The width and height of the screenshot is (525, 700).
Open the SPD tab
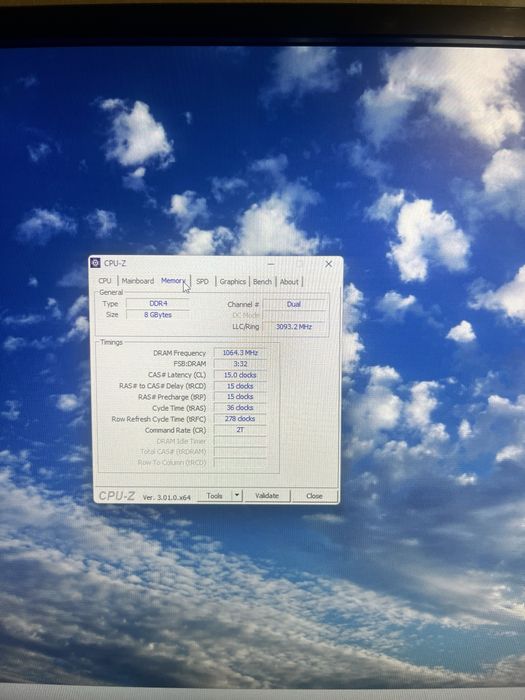click(x=202, y=281)
